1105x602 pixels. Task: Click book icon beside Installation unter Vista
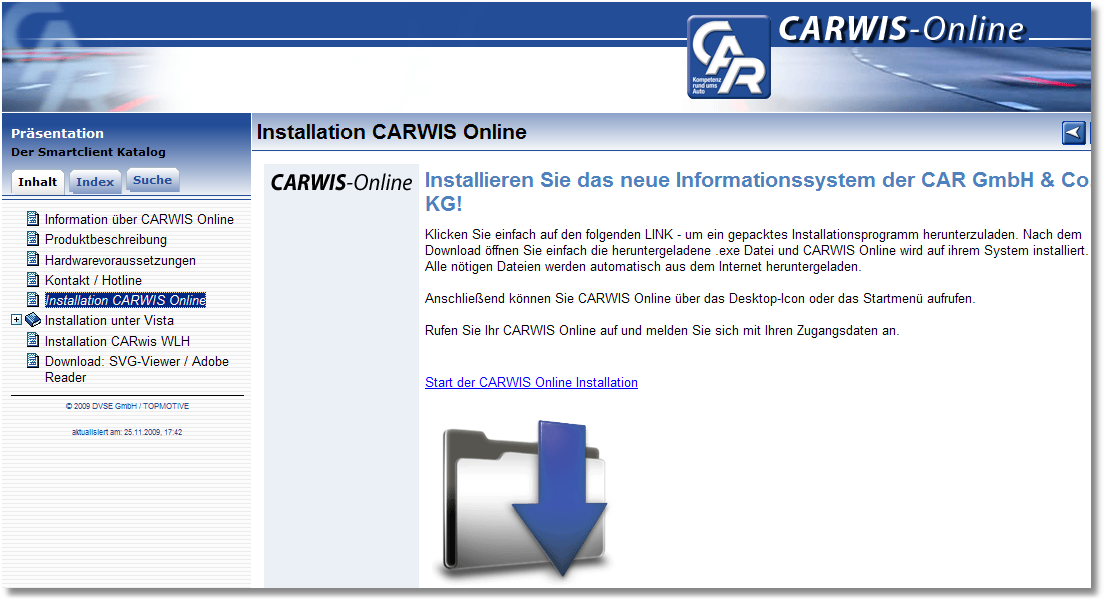pos(33,320)
